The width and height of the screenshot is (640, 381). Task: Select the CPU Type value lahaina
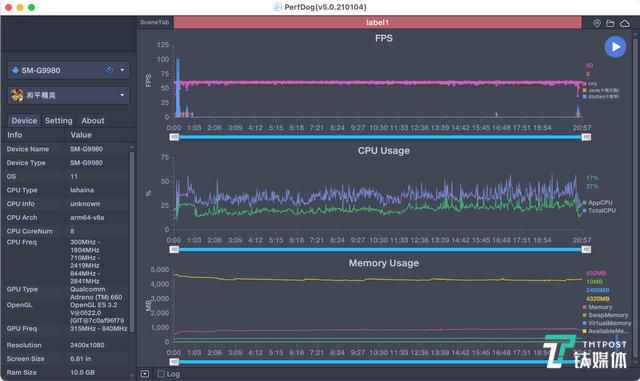82,190
